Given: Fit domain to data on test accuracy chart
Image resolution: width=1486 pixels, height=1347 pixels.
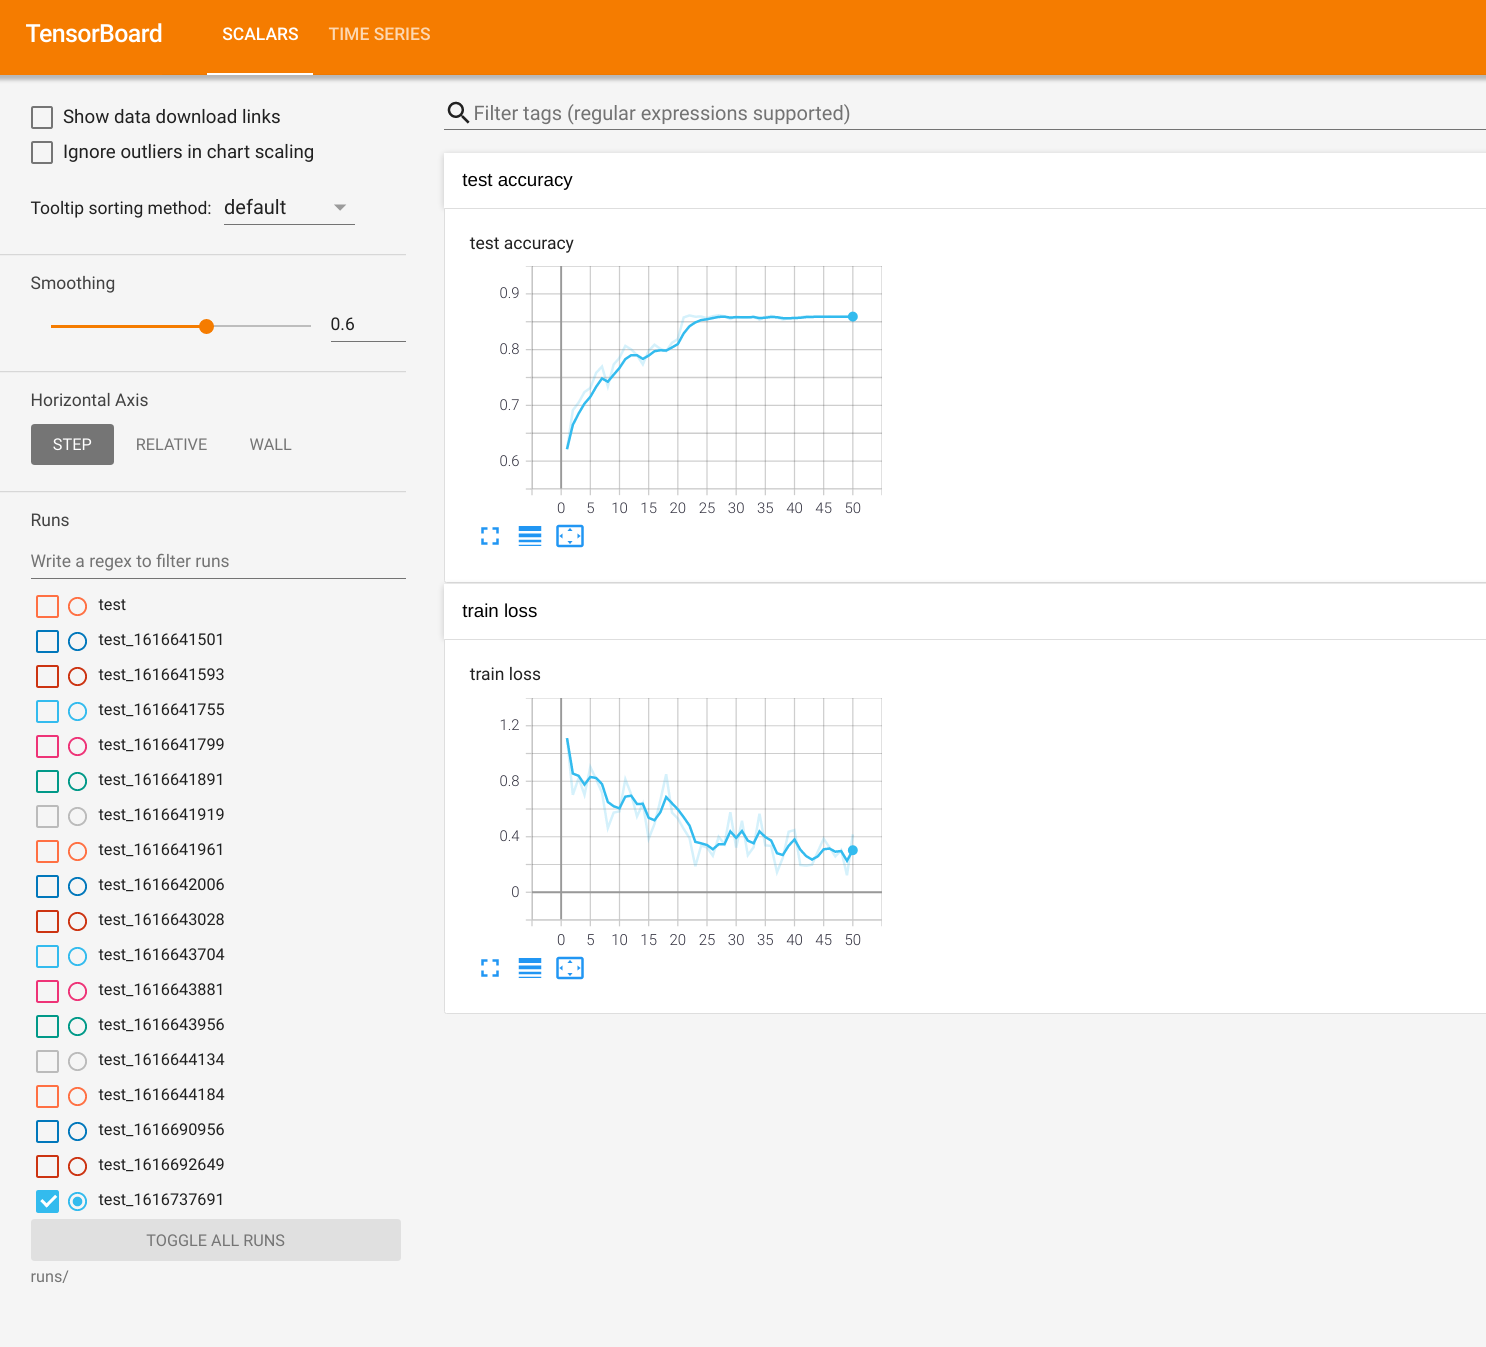Looking at the screenshot, I should click(570, 537).
